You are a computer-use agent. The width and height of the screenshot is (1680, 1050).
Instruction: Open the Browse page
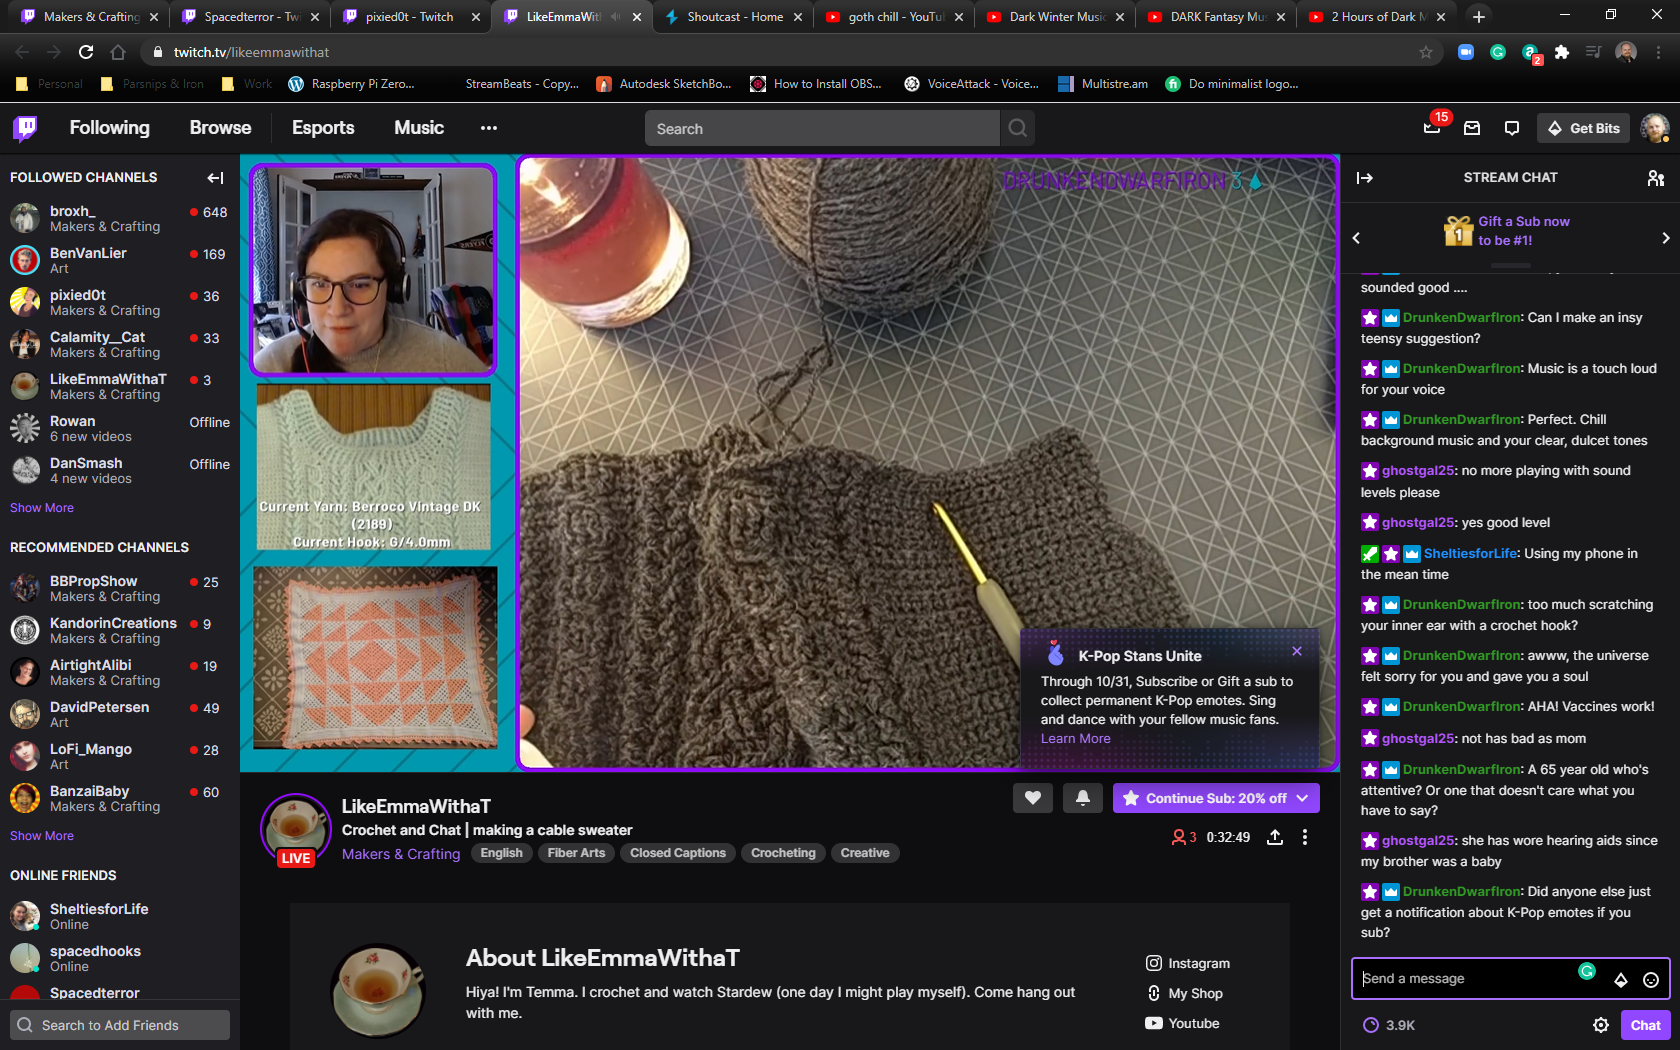tap(221, 128)
